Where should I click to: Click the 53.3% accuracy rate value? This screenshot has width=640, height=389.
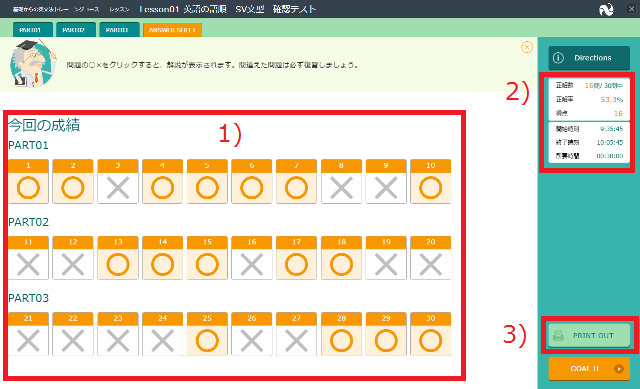[x=611, y=100]
